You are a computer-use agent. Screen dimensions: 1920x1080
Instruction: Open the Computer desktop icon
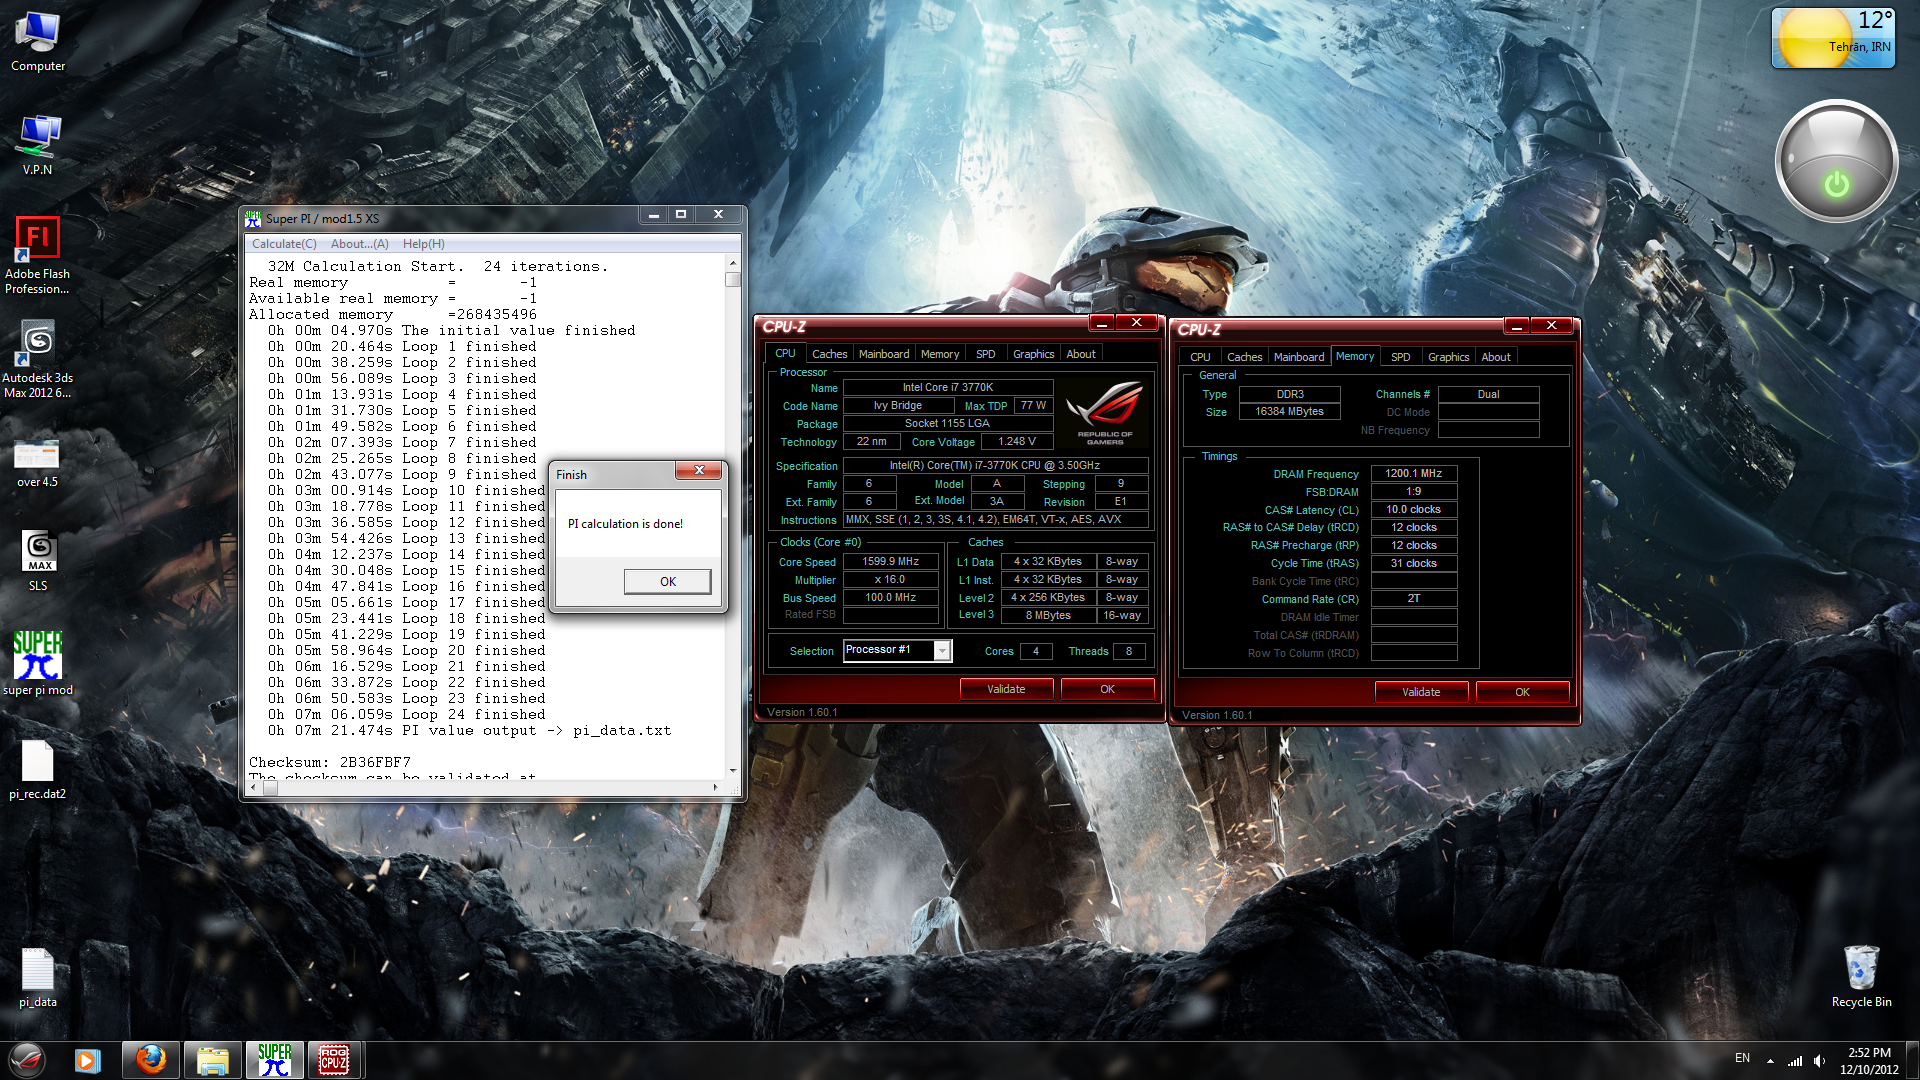38,43
